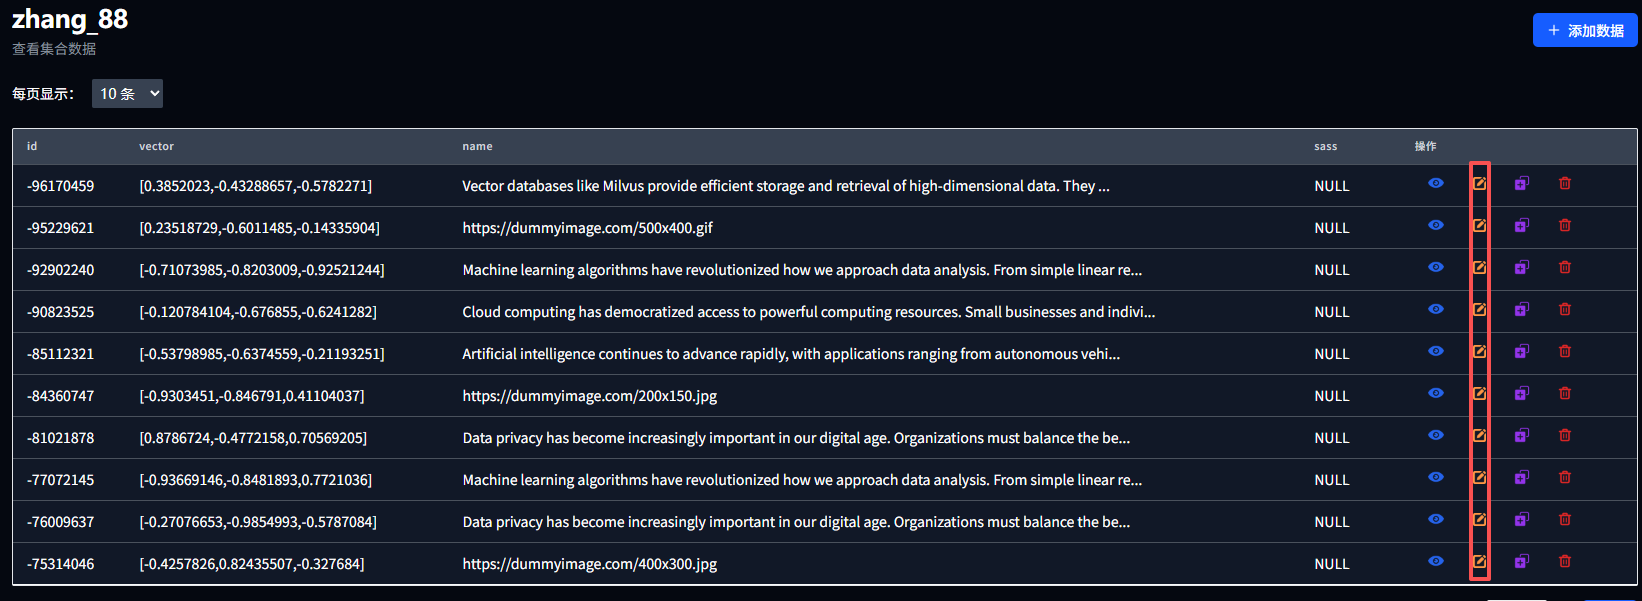Click the 添加数据 button
The width and height of the screenshot is (1642, 601).
point(1584,31)
